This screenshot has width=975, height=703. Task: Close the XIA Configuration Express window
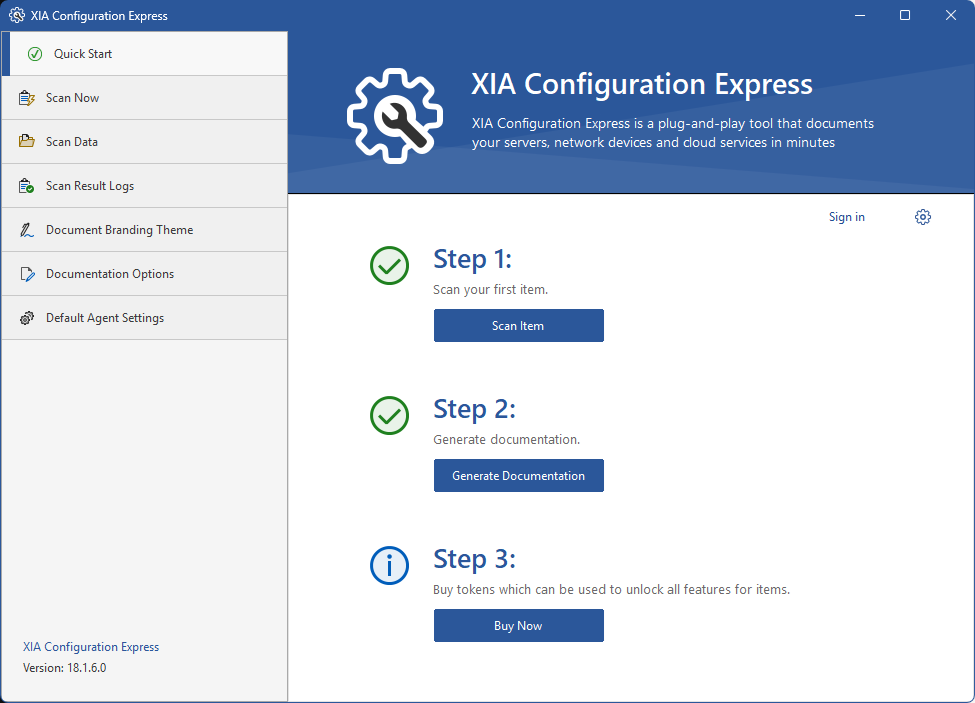click(x=951, y=16)
